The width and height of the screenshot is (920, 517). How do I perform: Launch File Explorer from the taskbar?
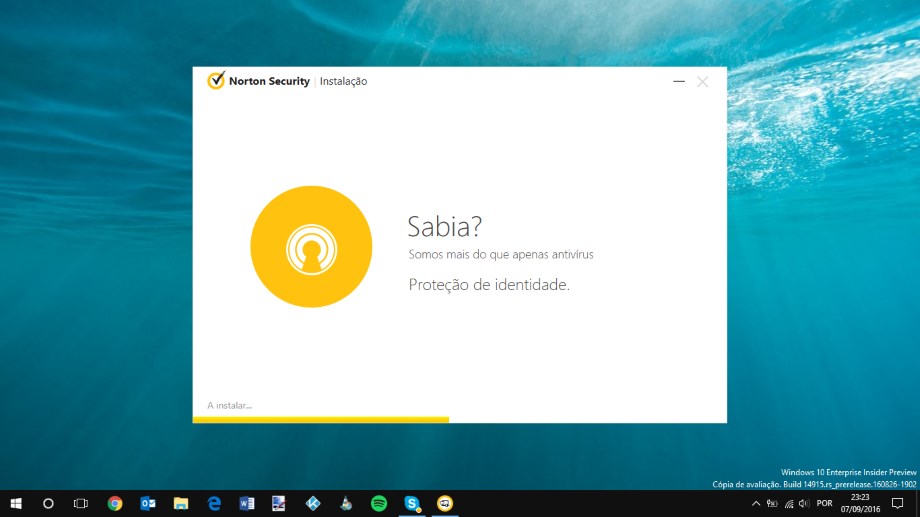[x=181, y=503]
